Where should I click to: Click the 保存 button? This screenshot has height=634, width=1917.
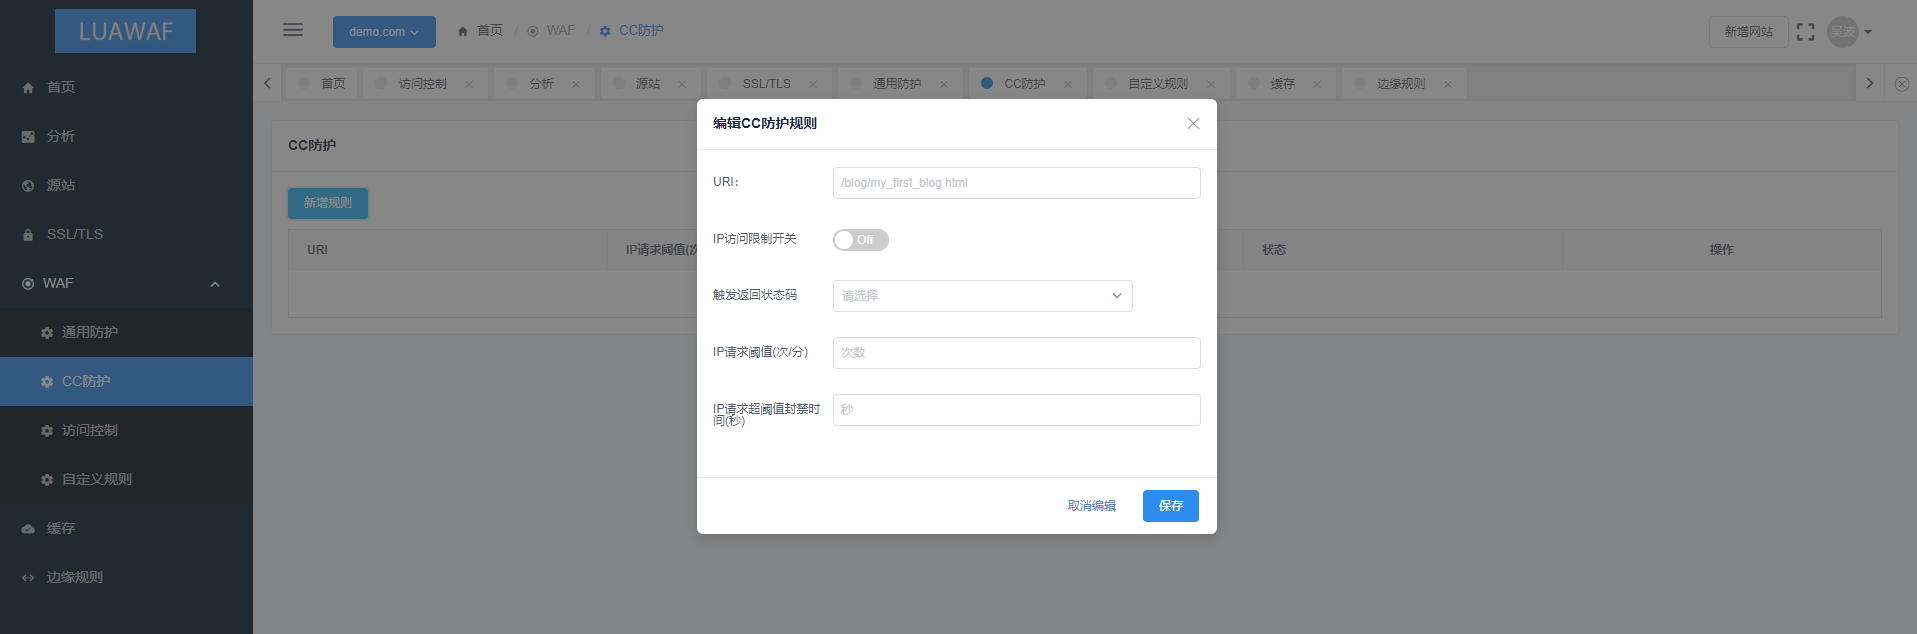pyautogui.click(x=1171, y=506)
